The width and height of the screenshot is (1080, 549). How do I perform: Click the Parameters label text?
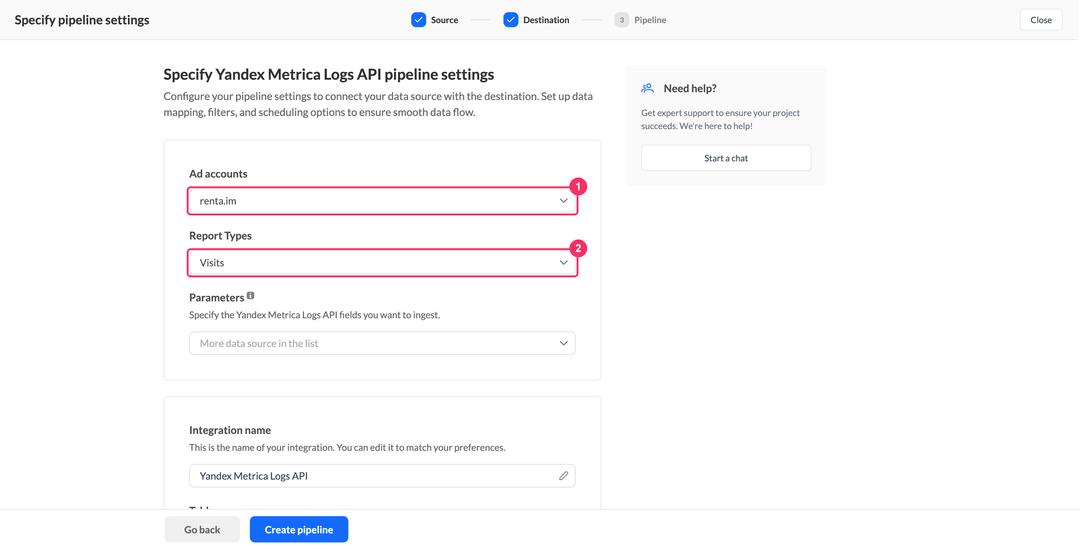(x=217, y=298)
